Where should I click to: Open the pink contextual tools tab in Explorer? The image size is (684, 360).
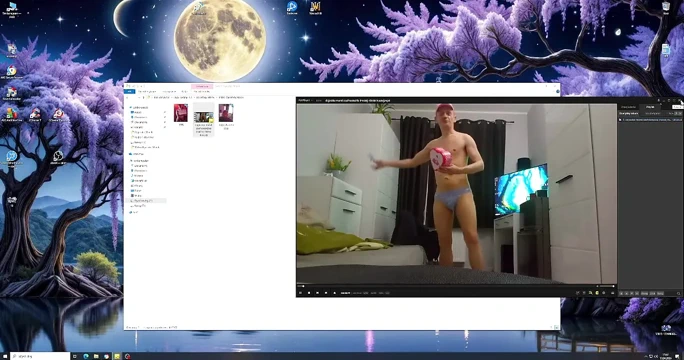[x=202, y=86]
